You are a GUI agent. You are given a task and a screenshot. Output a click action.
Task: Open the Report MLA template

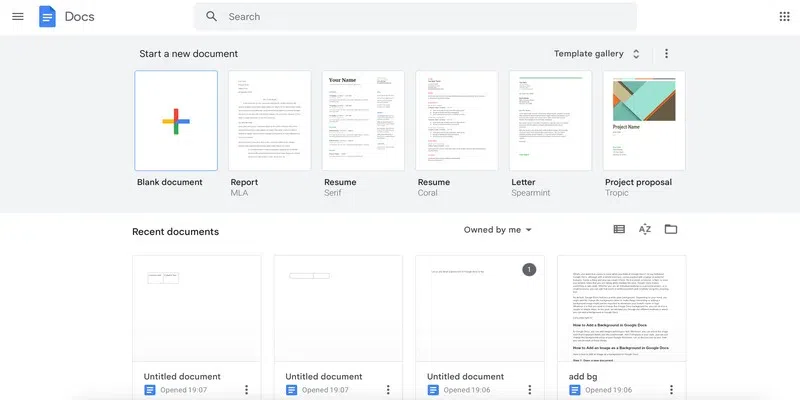click(270, 120)
